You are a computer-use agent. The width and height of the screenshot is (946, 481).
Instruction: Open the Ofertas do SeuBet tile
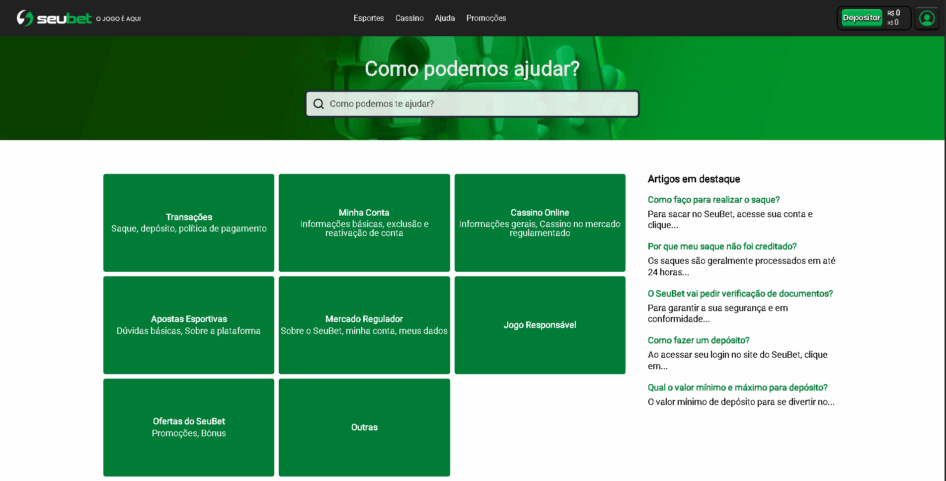(189, 427)
